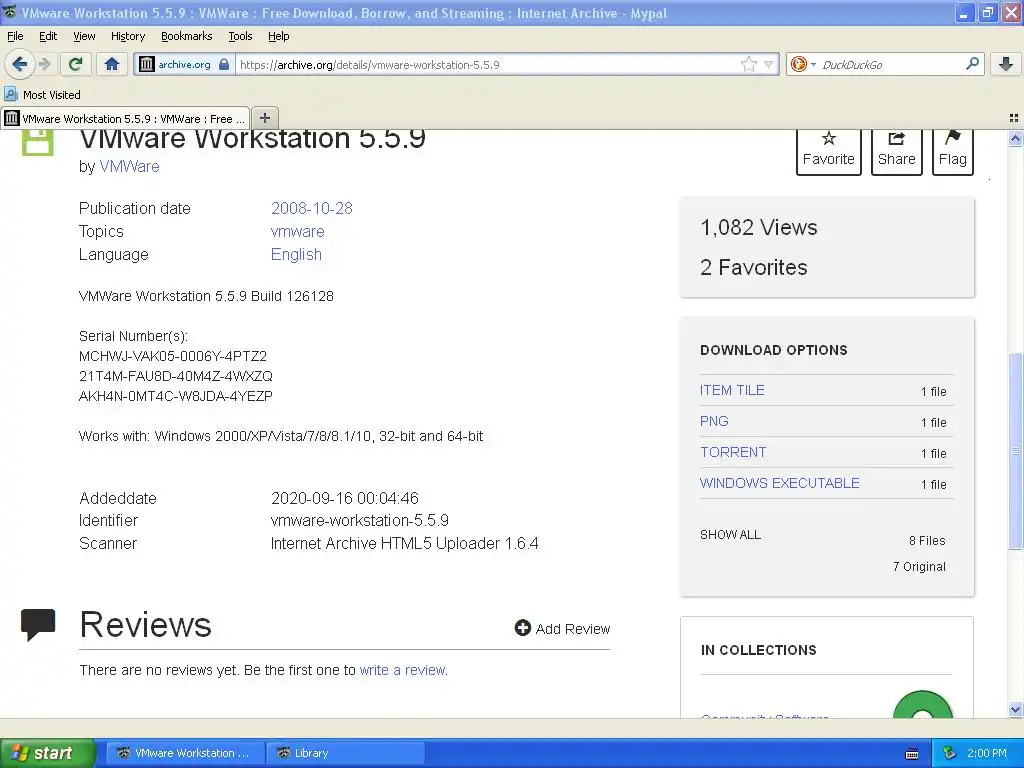The width and height of the screenshot is (1024, 768).
Task: Click the scrollbar down arrow
Action: pyautogui.click(x=1015, y=709)
